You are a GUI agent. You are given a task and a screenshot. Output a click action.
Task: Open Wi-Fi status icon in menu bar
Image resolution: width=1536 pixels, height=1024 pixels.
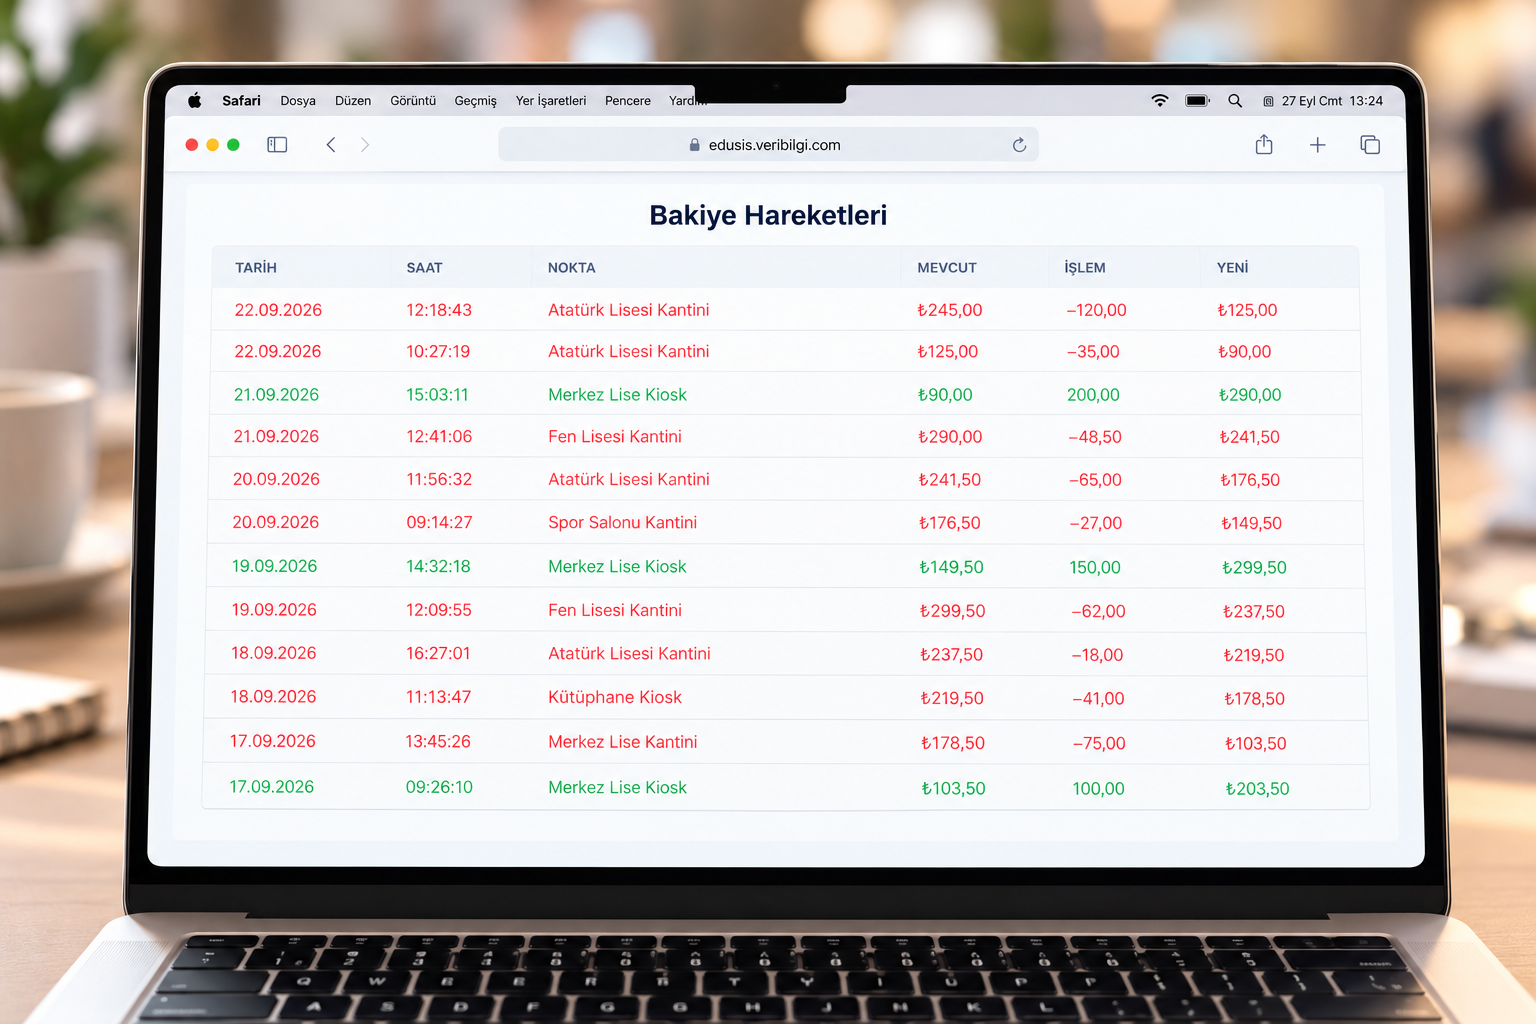point(1160,101)
